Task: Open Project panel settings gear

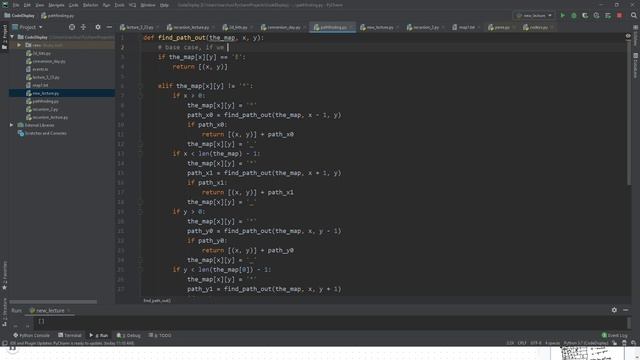Action: 98,27
